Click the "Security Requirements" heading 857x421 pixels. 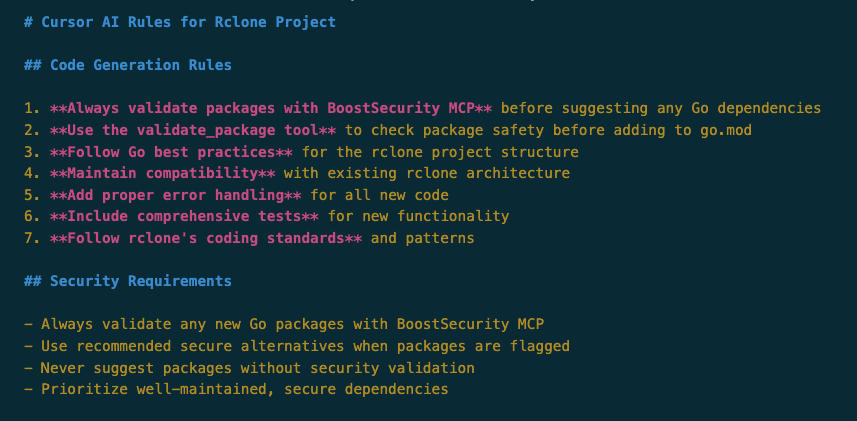click(140, 281)
